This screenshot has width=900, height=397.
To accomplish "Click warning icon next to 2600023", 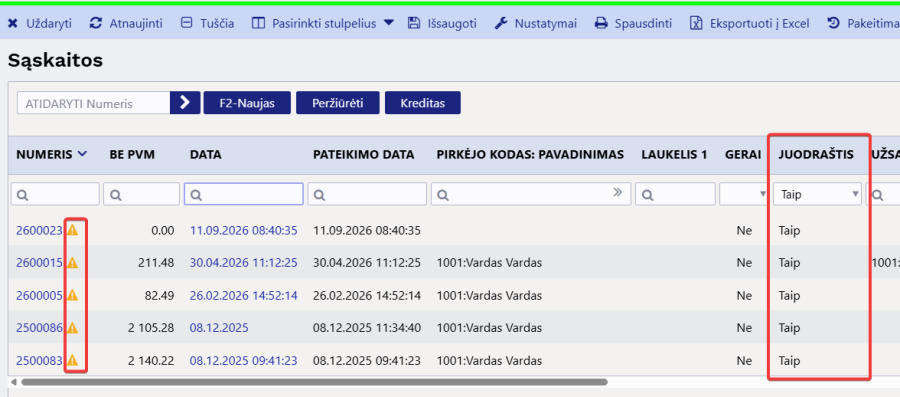I will (x=72, y=230).
